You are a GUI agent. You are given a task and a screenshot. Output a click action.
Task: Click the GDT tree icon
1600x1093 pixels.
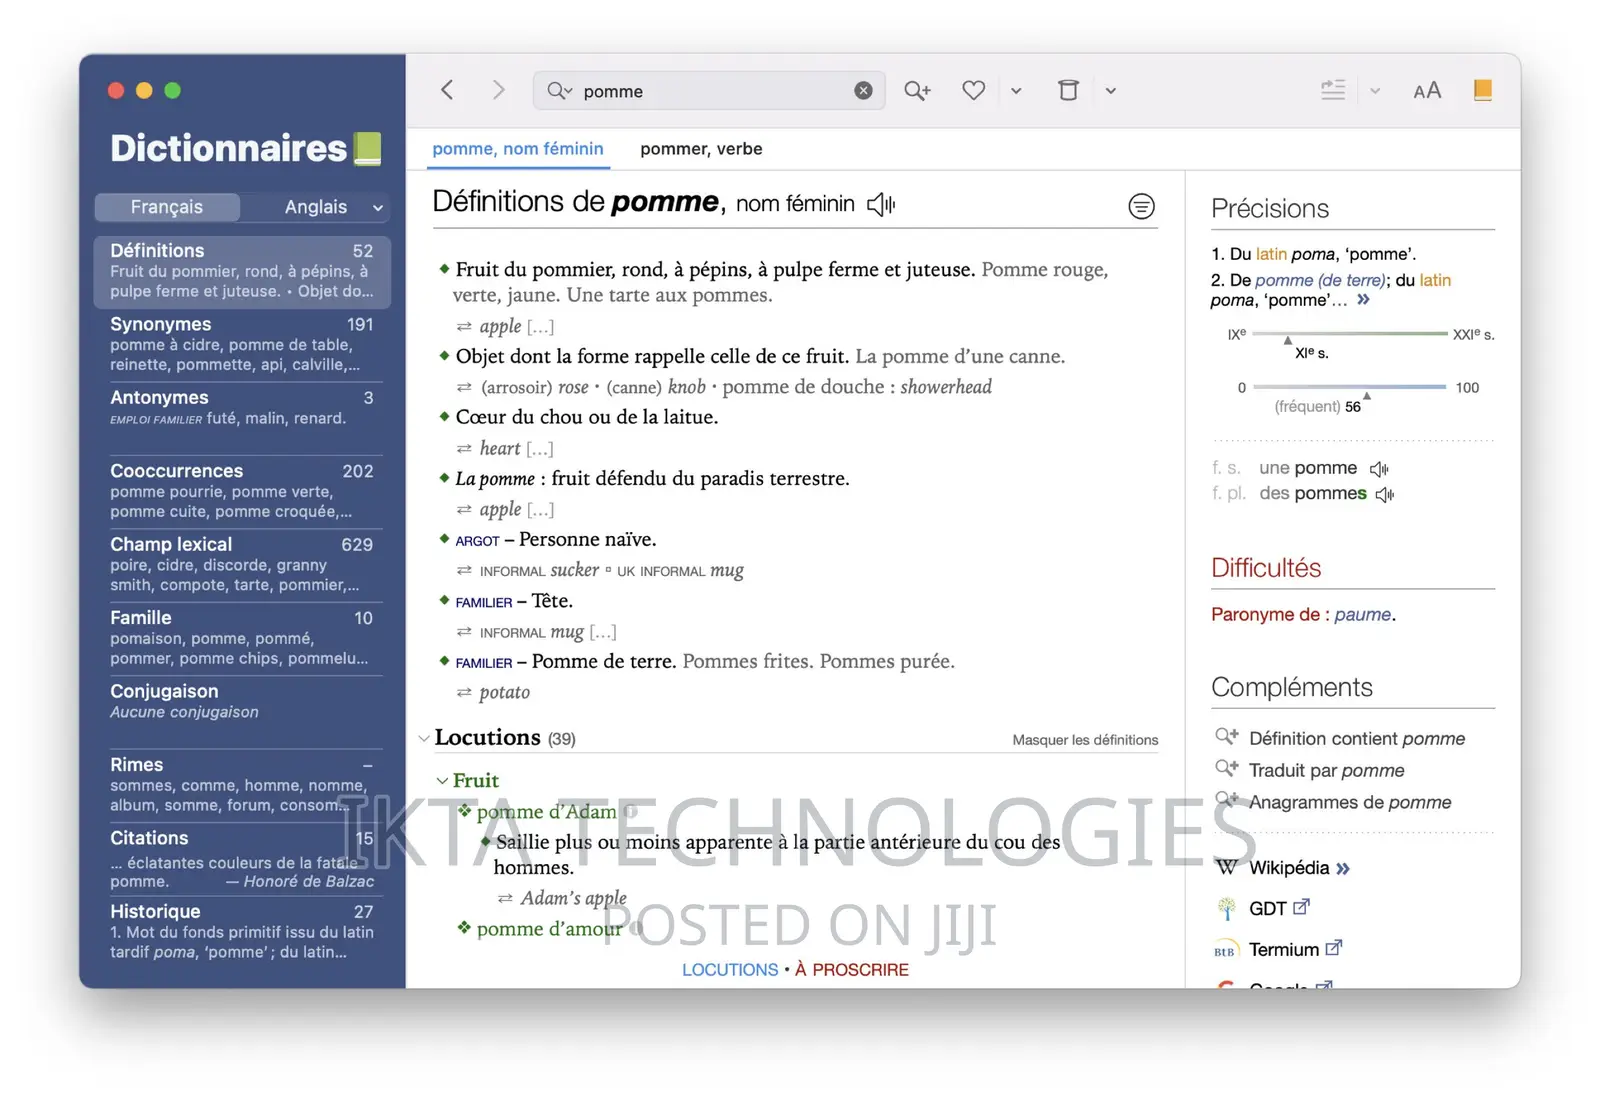1226,909
